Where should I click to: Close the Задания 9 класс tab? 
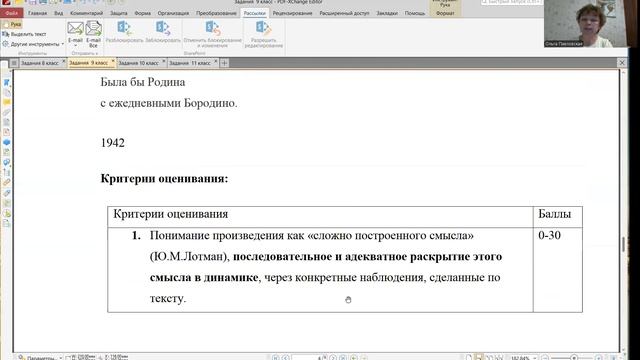click(113, 62)
